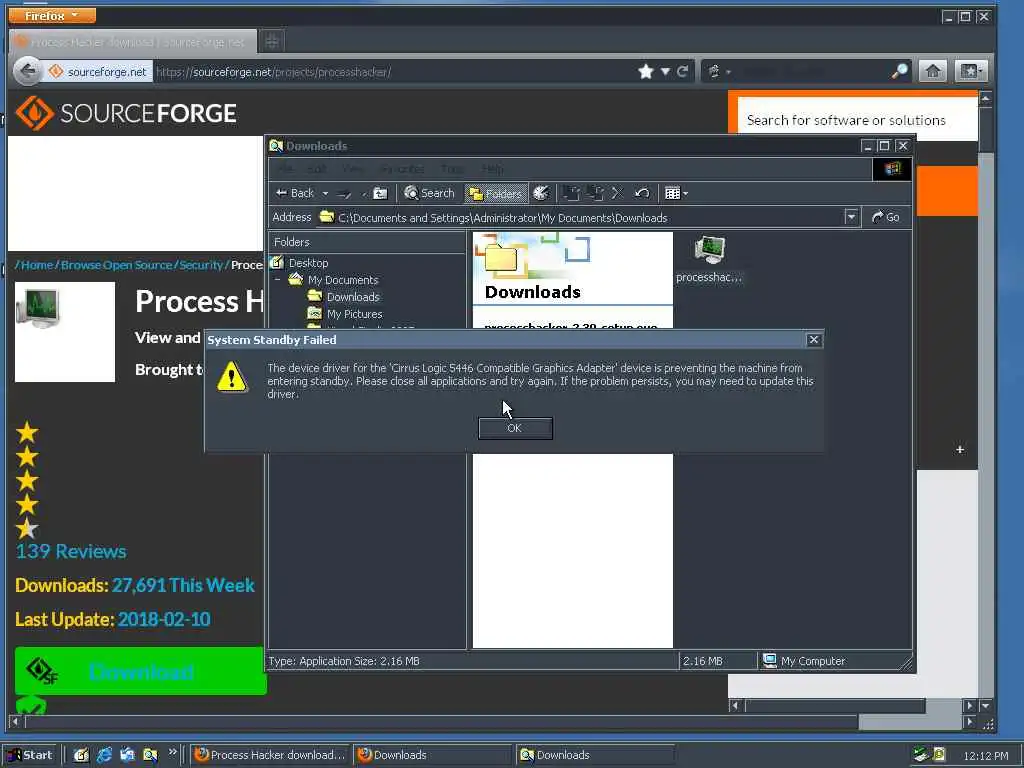Click the yellow warning triangle icon
This screenshot has height=768, width=1024.
[x=232, y=377]
